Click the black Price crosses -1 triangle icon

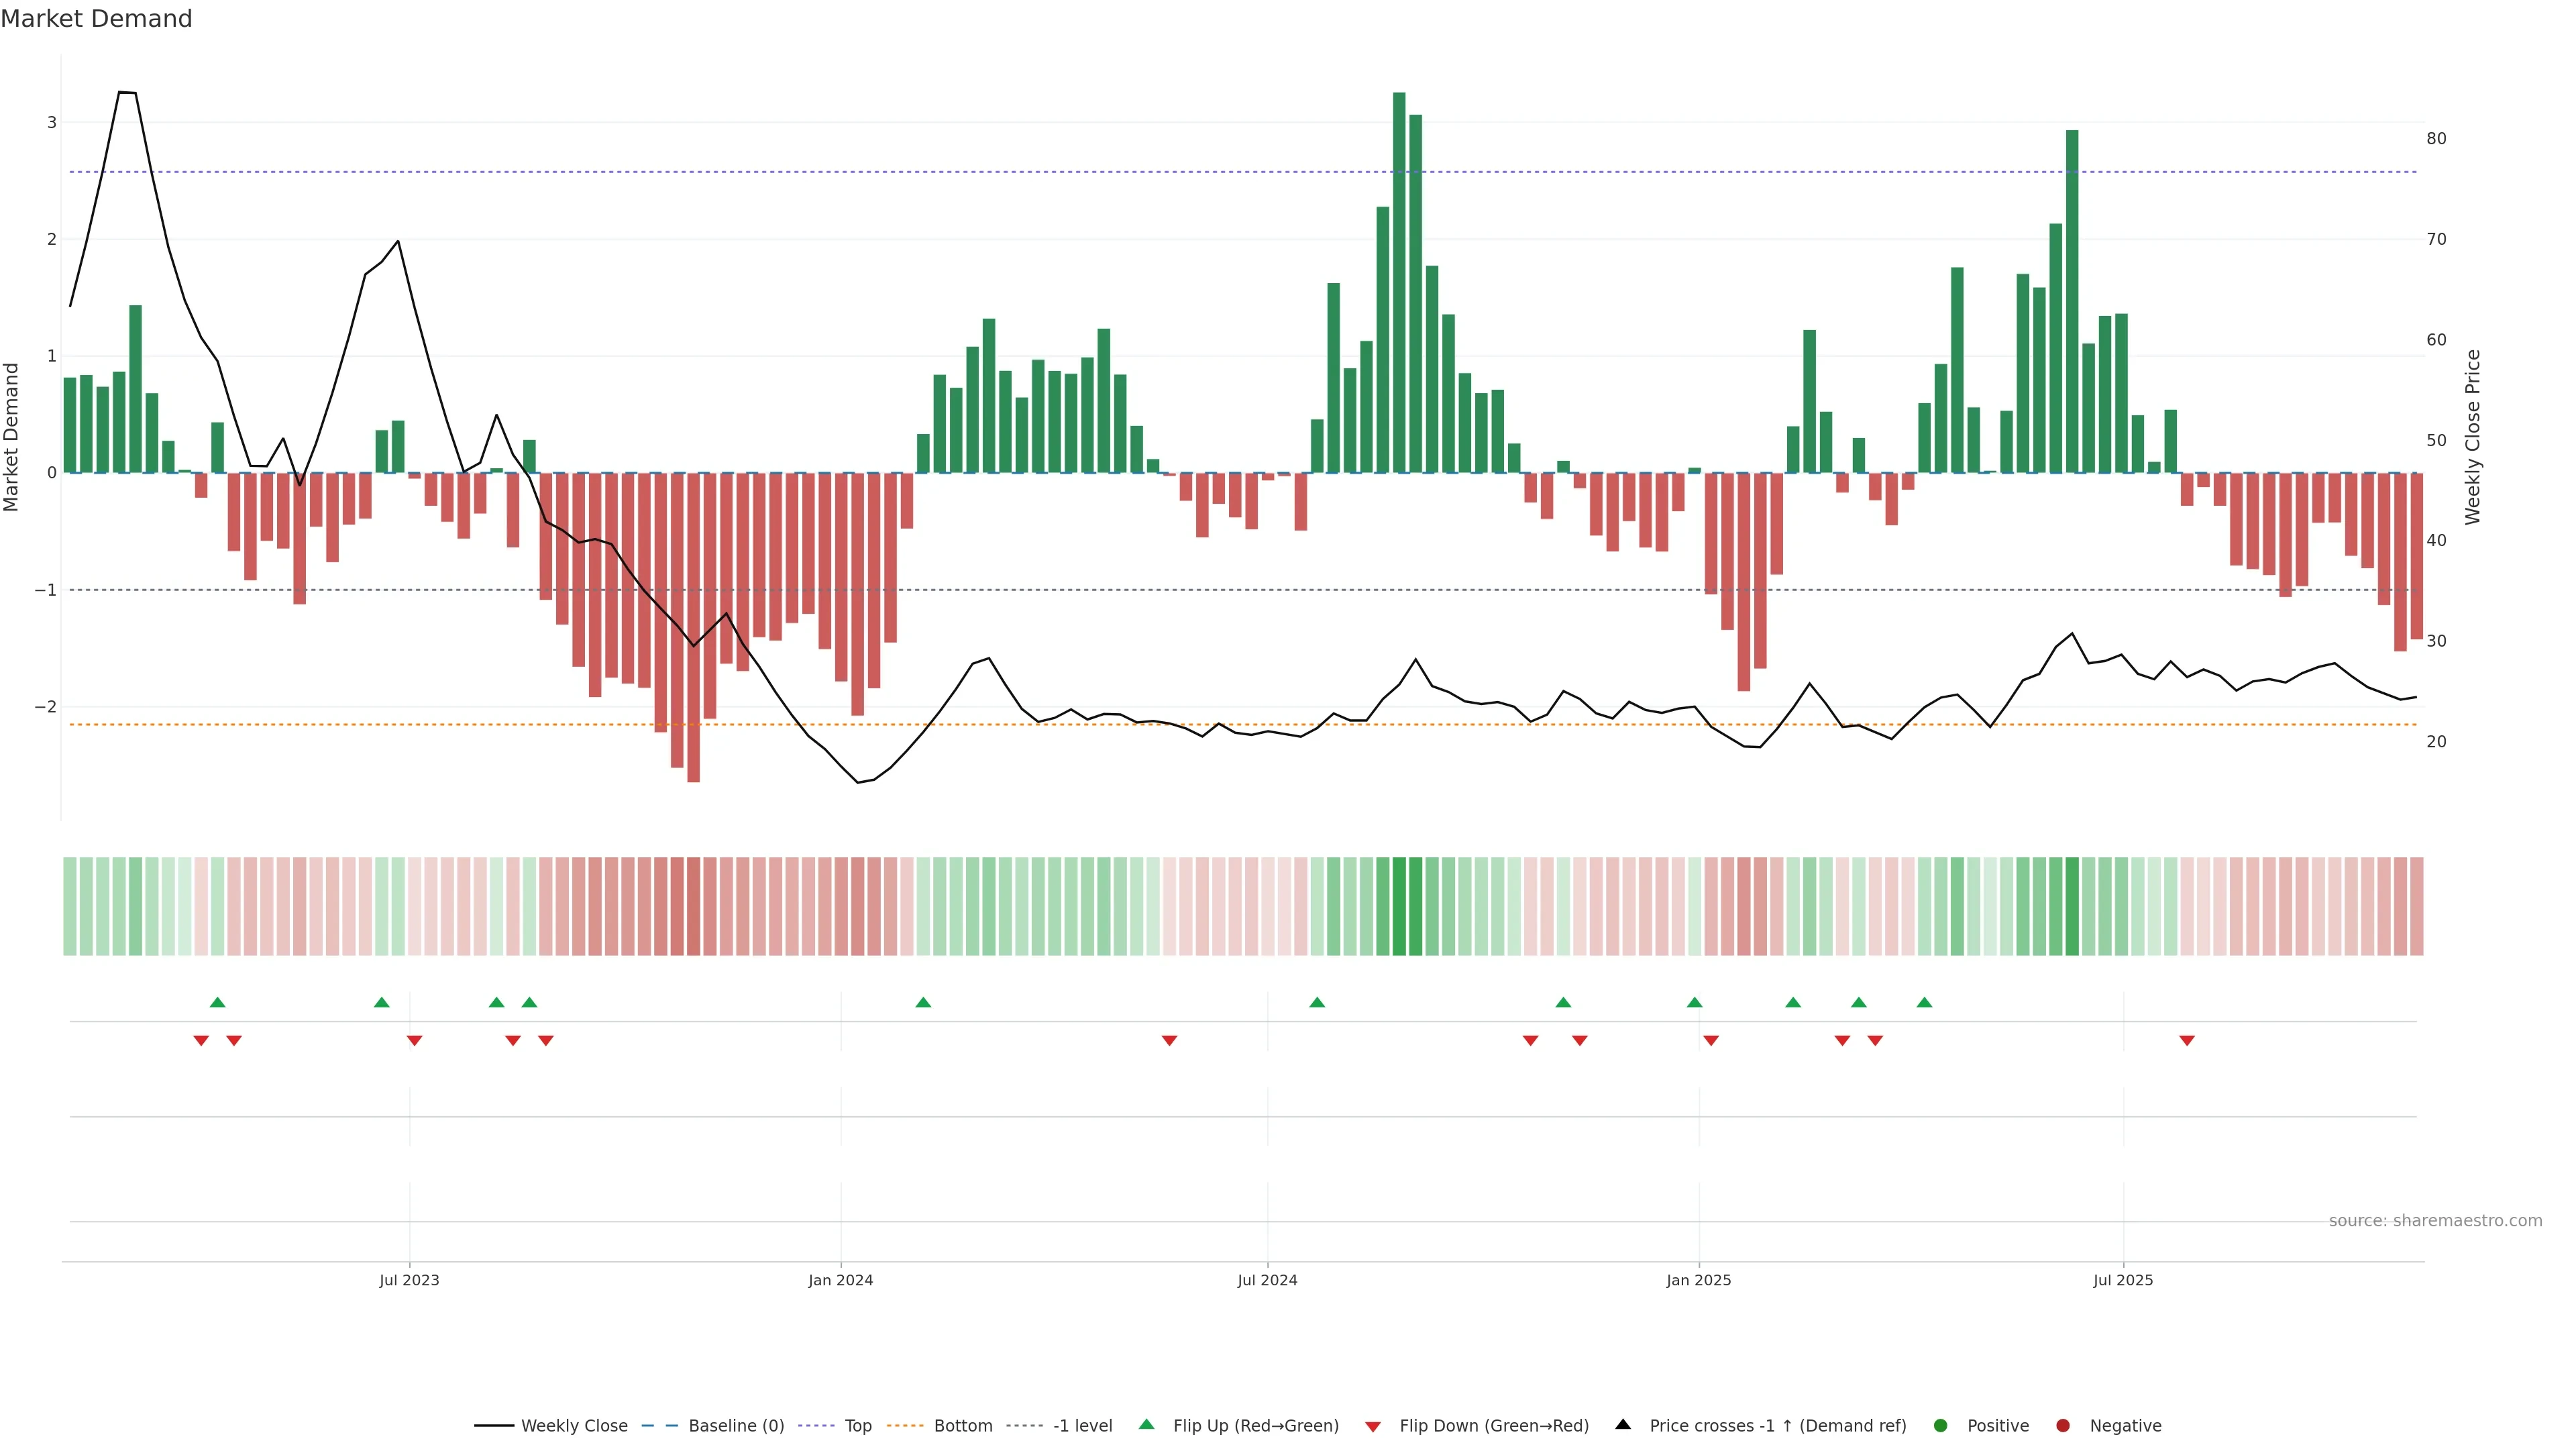tap(1623, 1424)
